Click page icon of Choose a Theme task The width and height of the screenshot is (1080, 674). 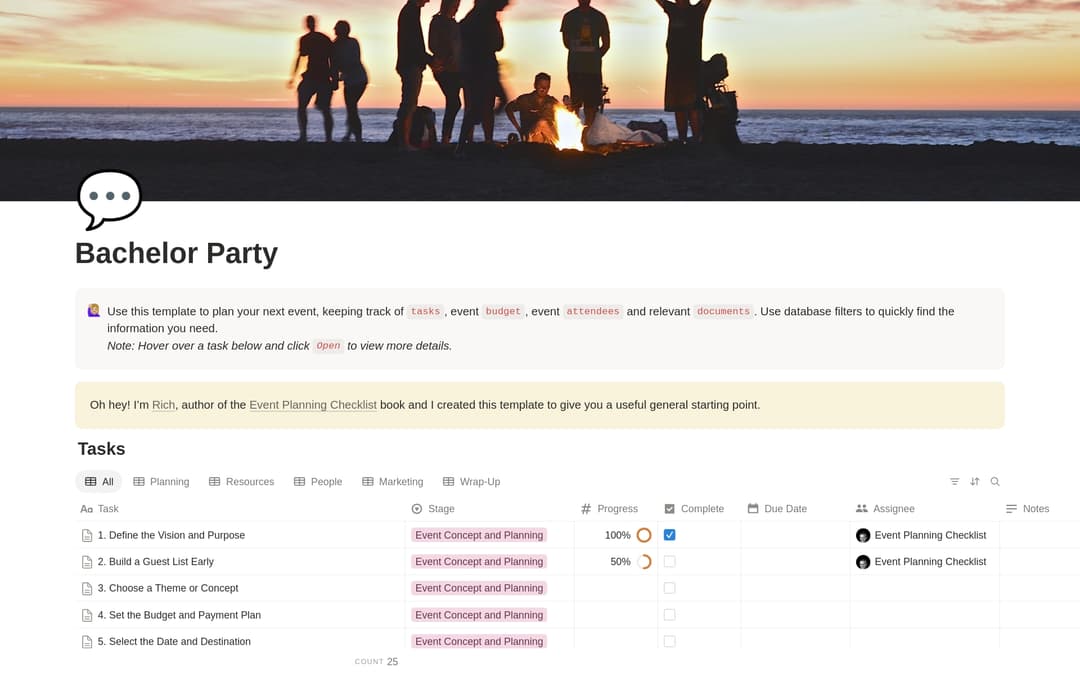pyautogui.click(x=87, y=589)
